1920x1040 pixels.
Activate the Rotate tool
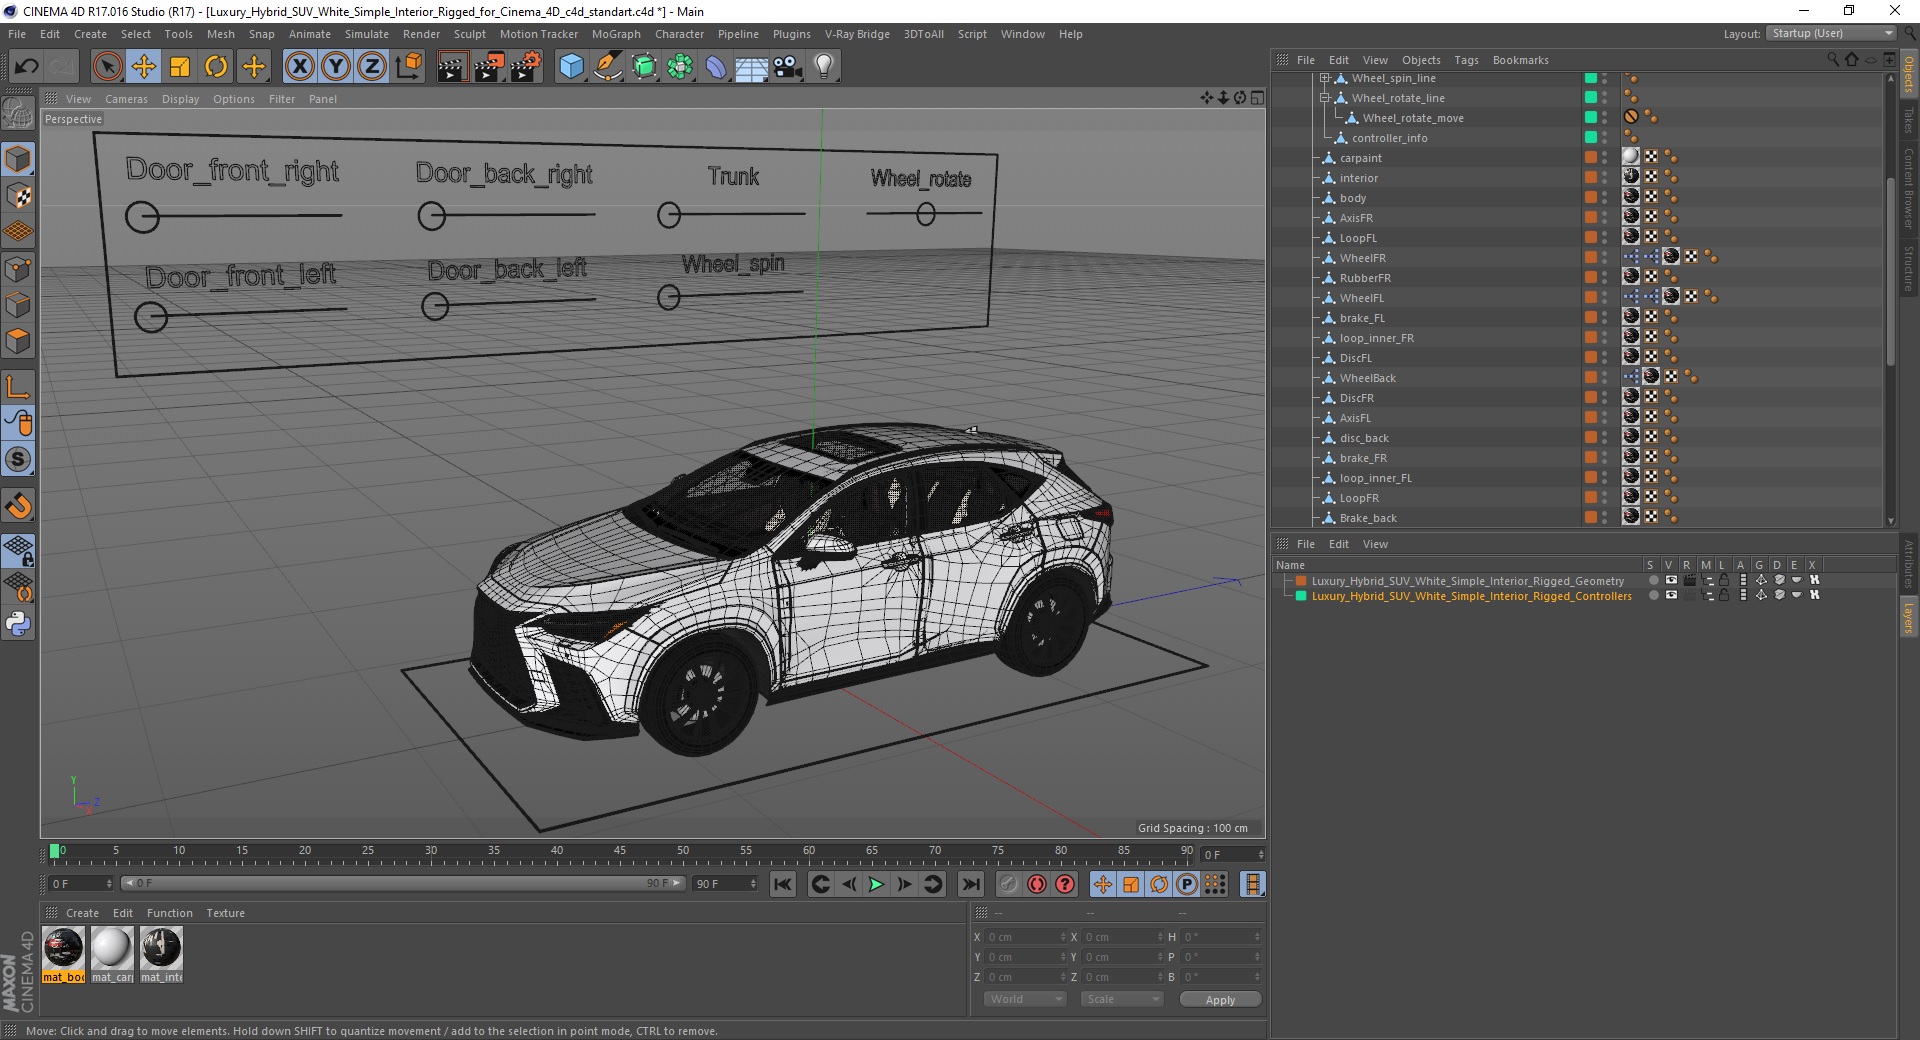pyautogui.click(x=216, y=67)
